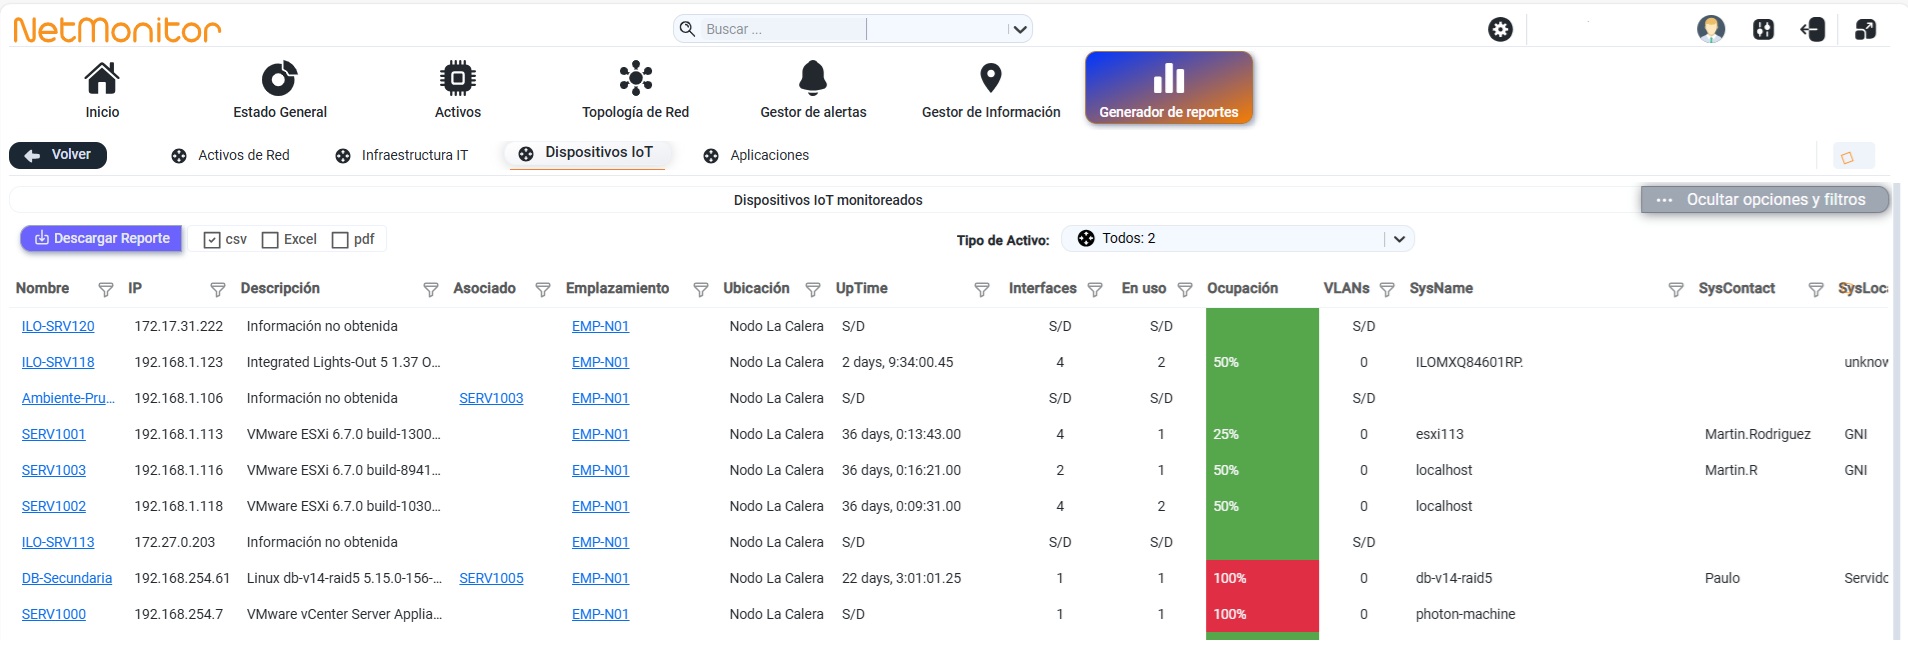
Task: Open the DB-Secundaria device link
Action: 67,578
